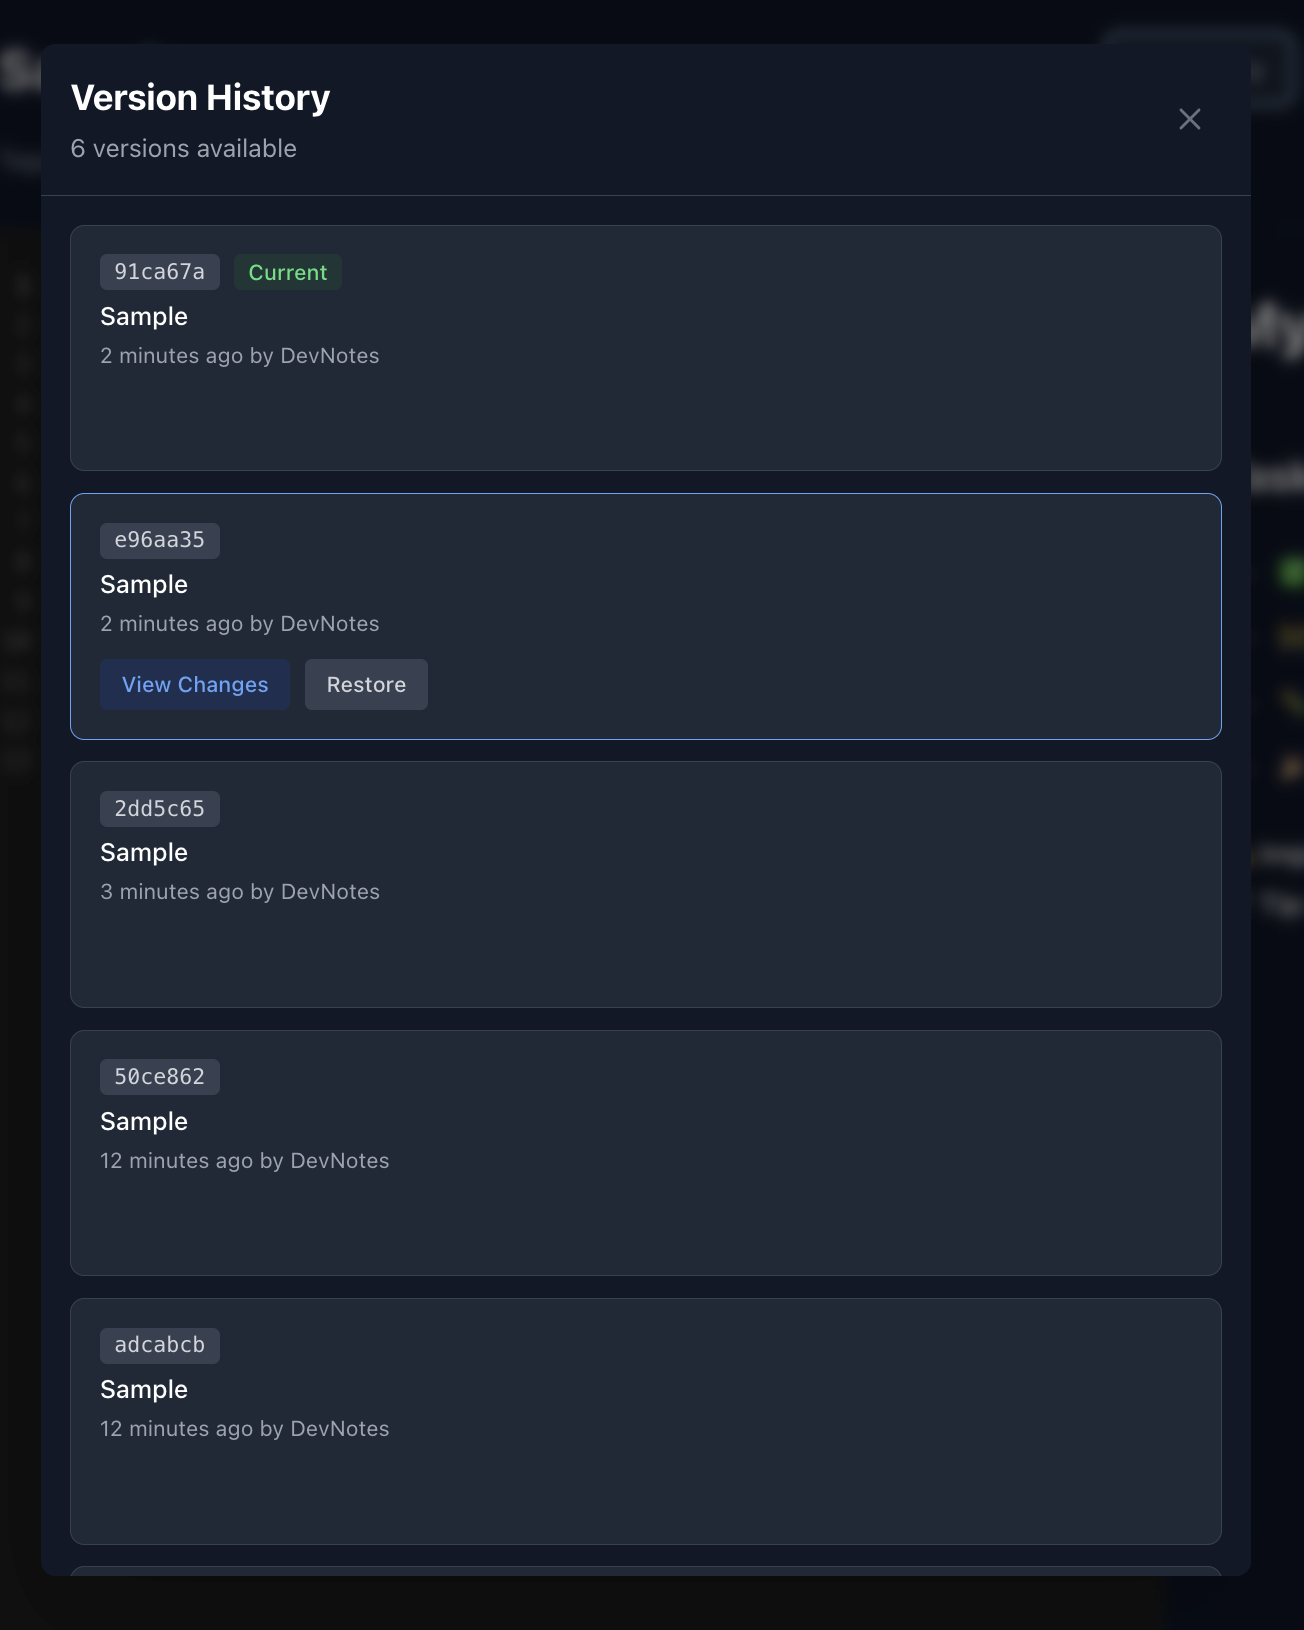1304x1630 pixels.
Task: Click timestamp text under 50ce862
Action: pos(245,1161)
